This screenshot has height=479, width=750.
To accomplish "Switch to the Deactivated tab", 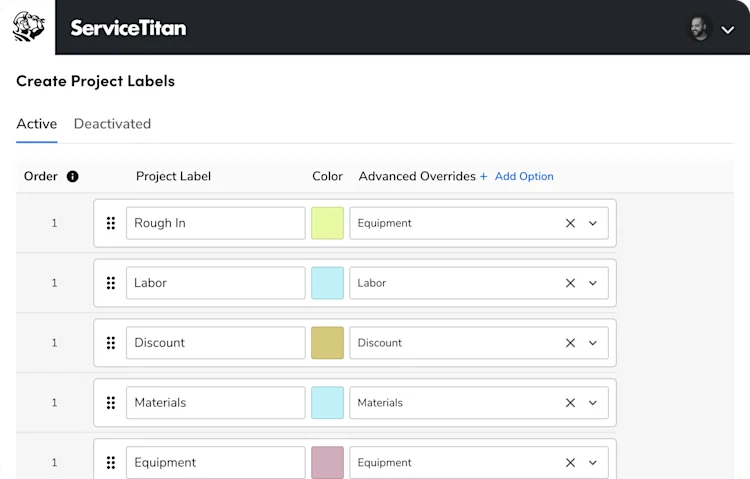I will click(x=112, y=124).
